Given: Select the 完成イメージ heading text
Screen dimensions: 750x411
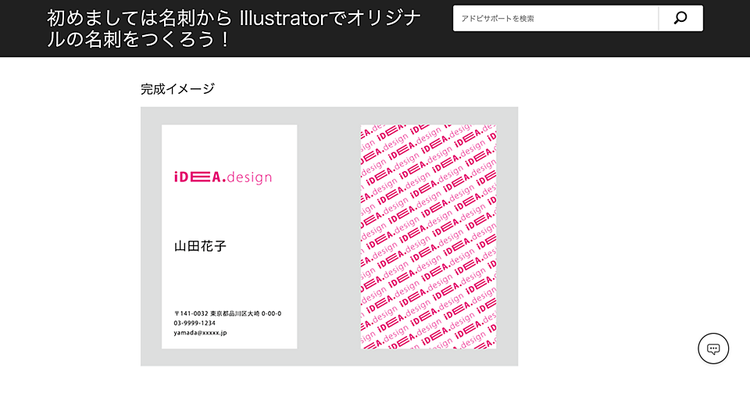Looking at the screenshot, I should pyautogui.click(x=177, y=89).
